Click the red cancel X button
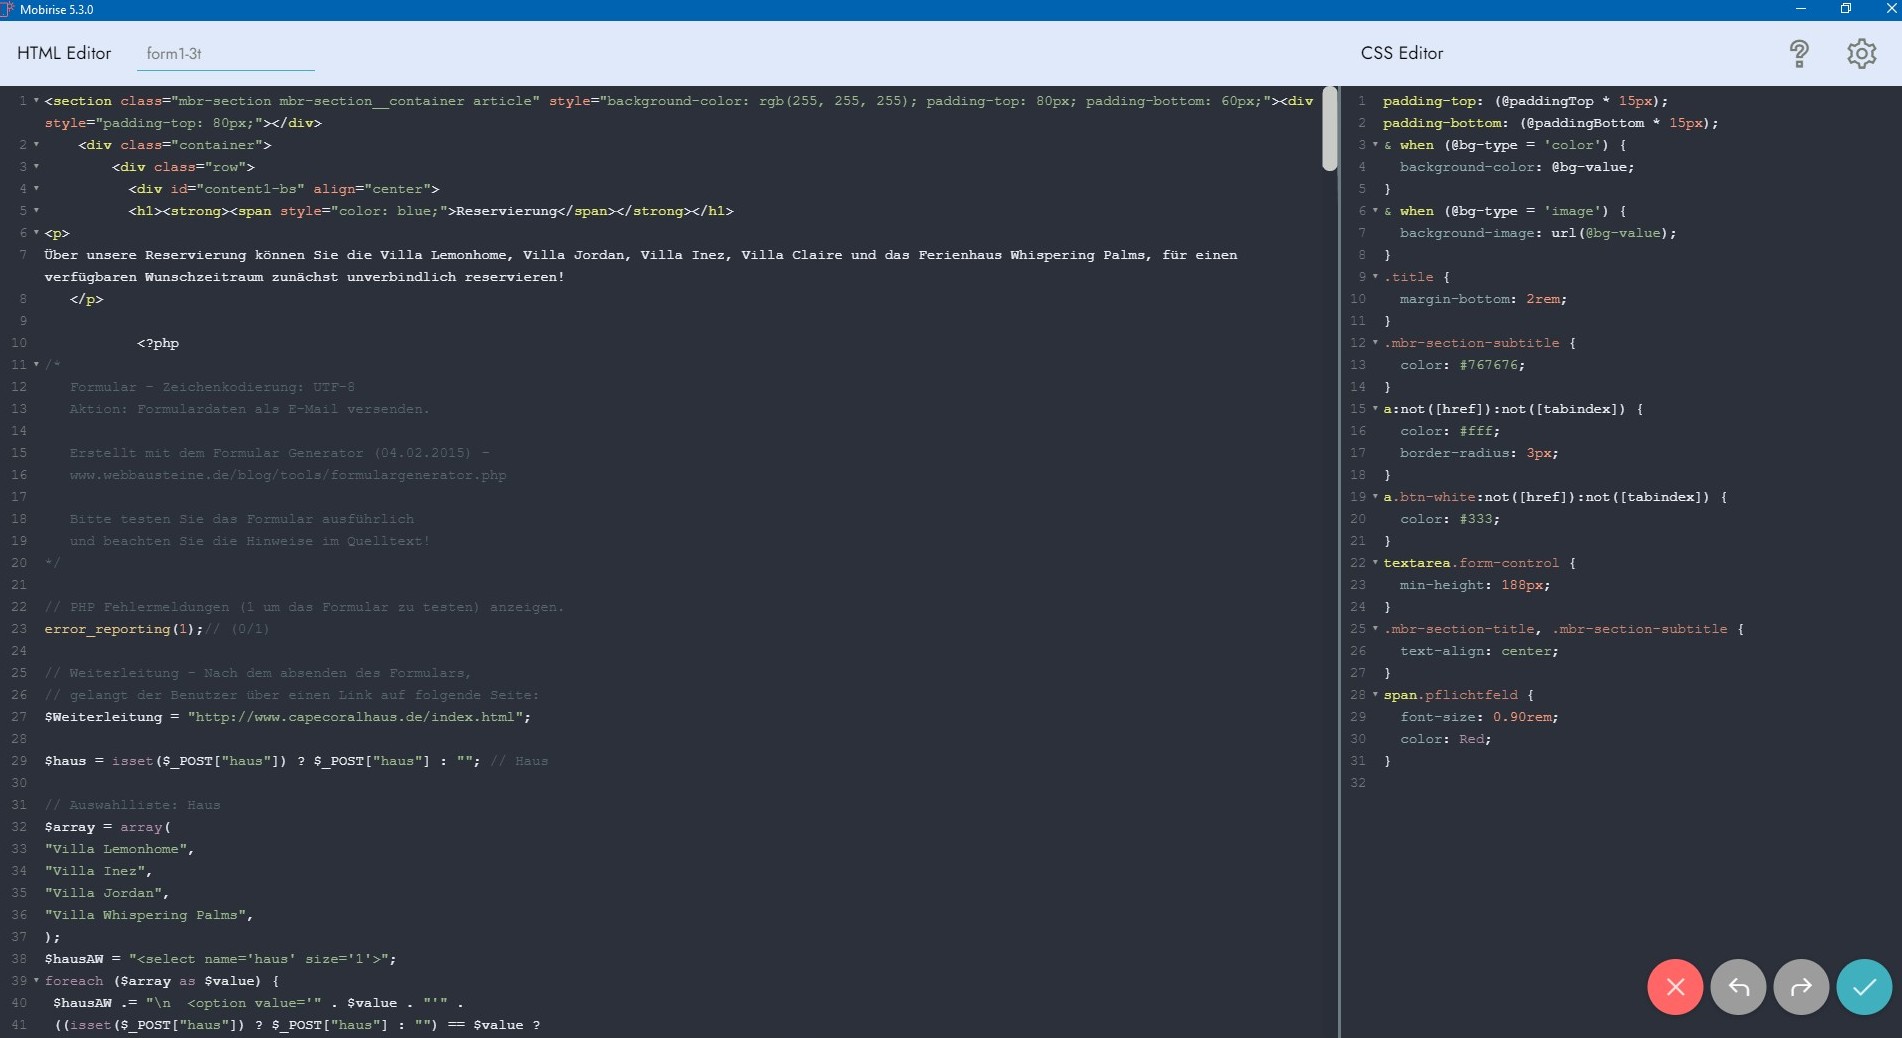1902x1038 pixels. [1675, 987]
